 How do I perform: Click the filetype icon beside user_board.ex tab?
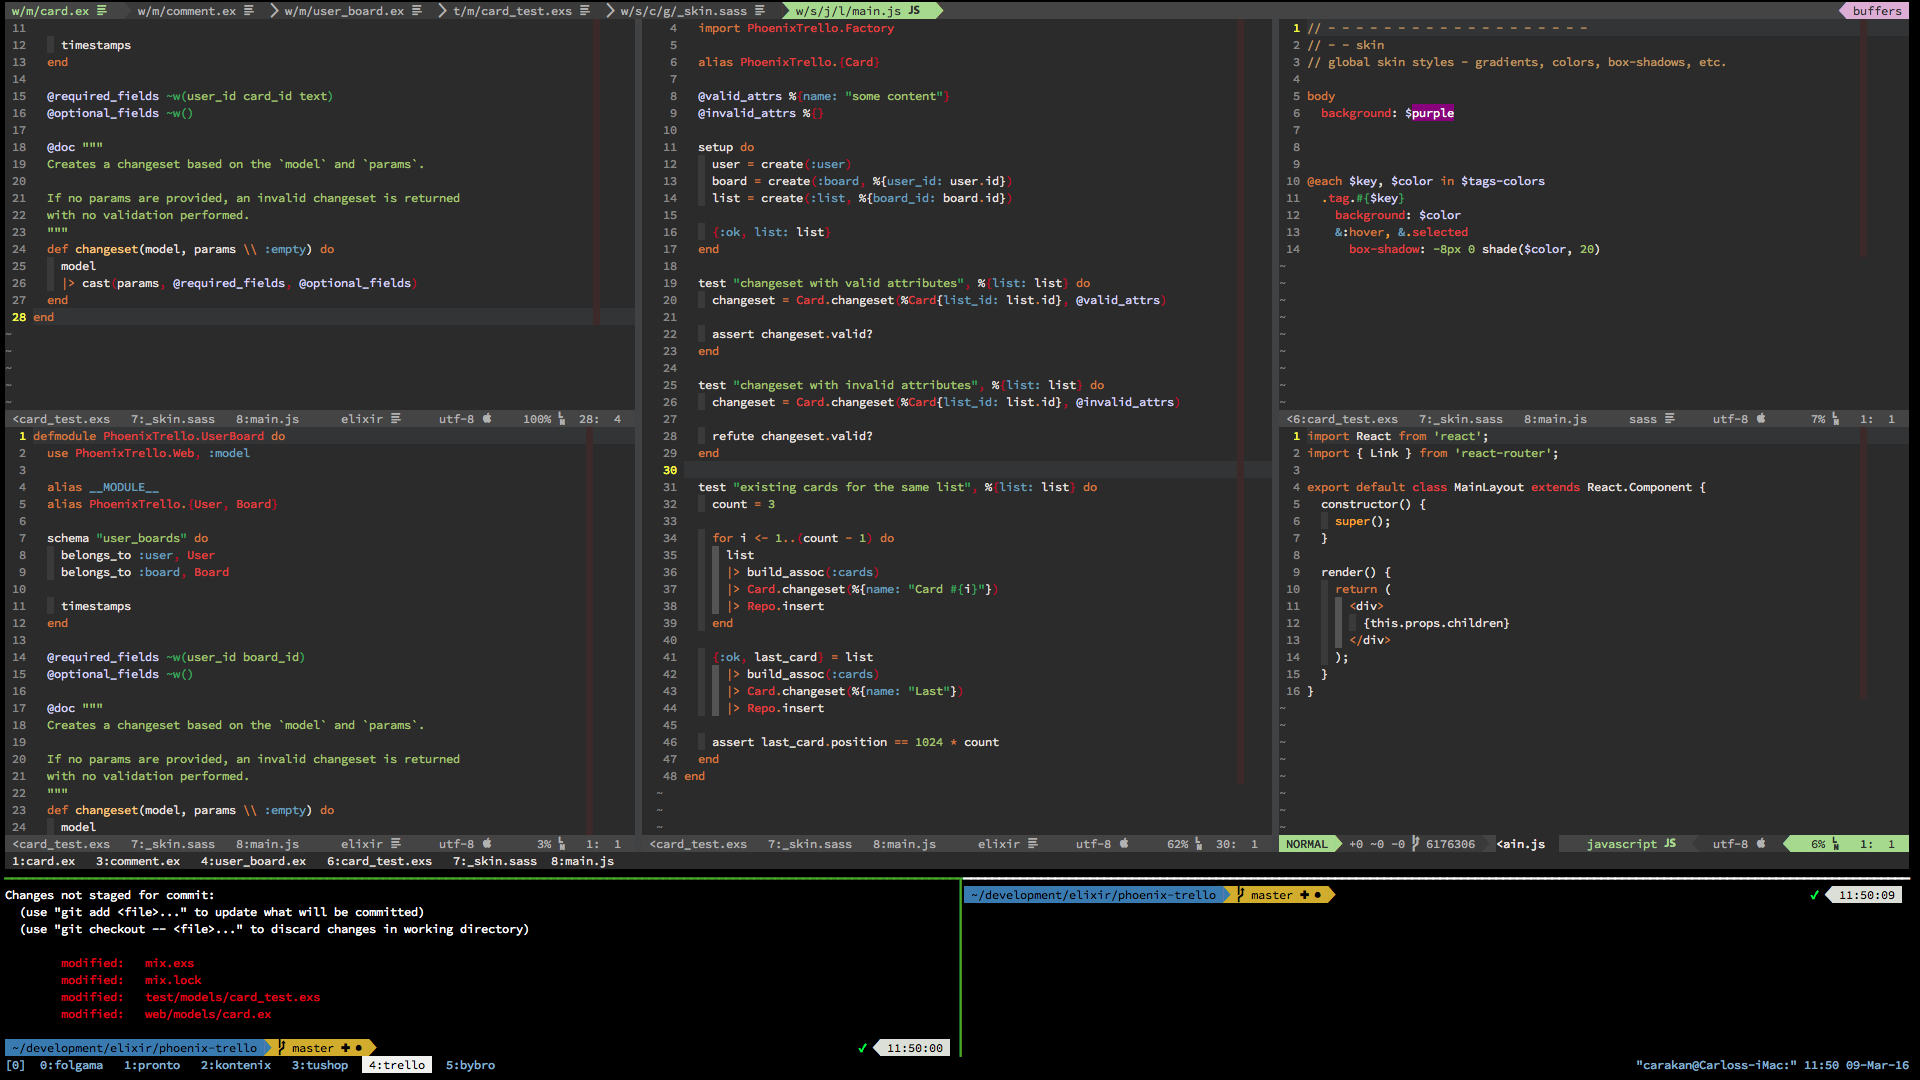(x=417, y=11)
